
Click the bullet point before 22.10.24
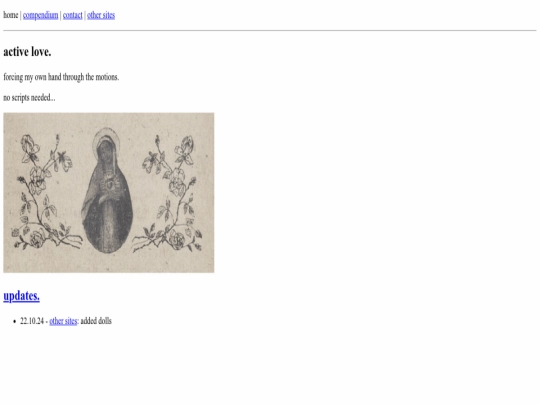point(14,321)
